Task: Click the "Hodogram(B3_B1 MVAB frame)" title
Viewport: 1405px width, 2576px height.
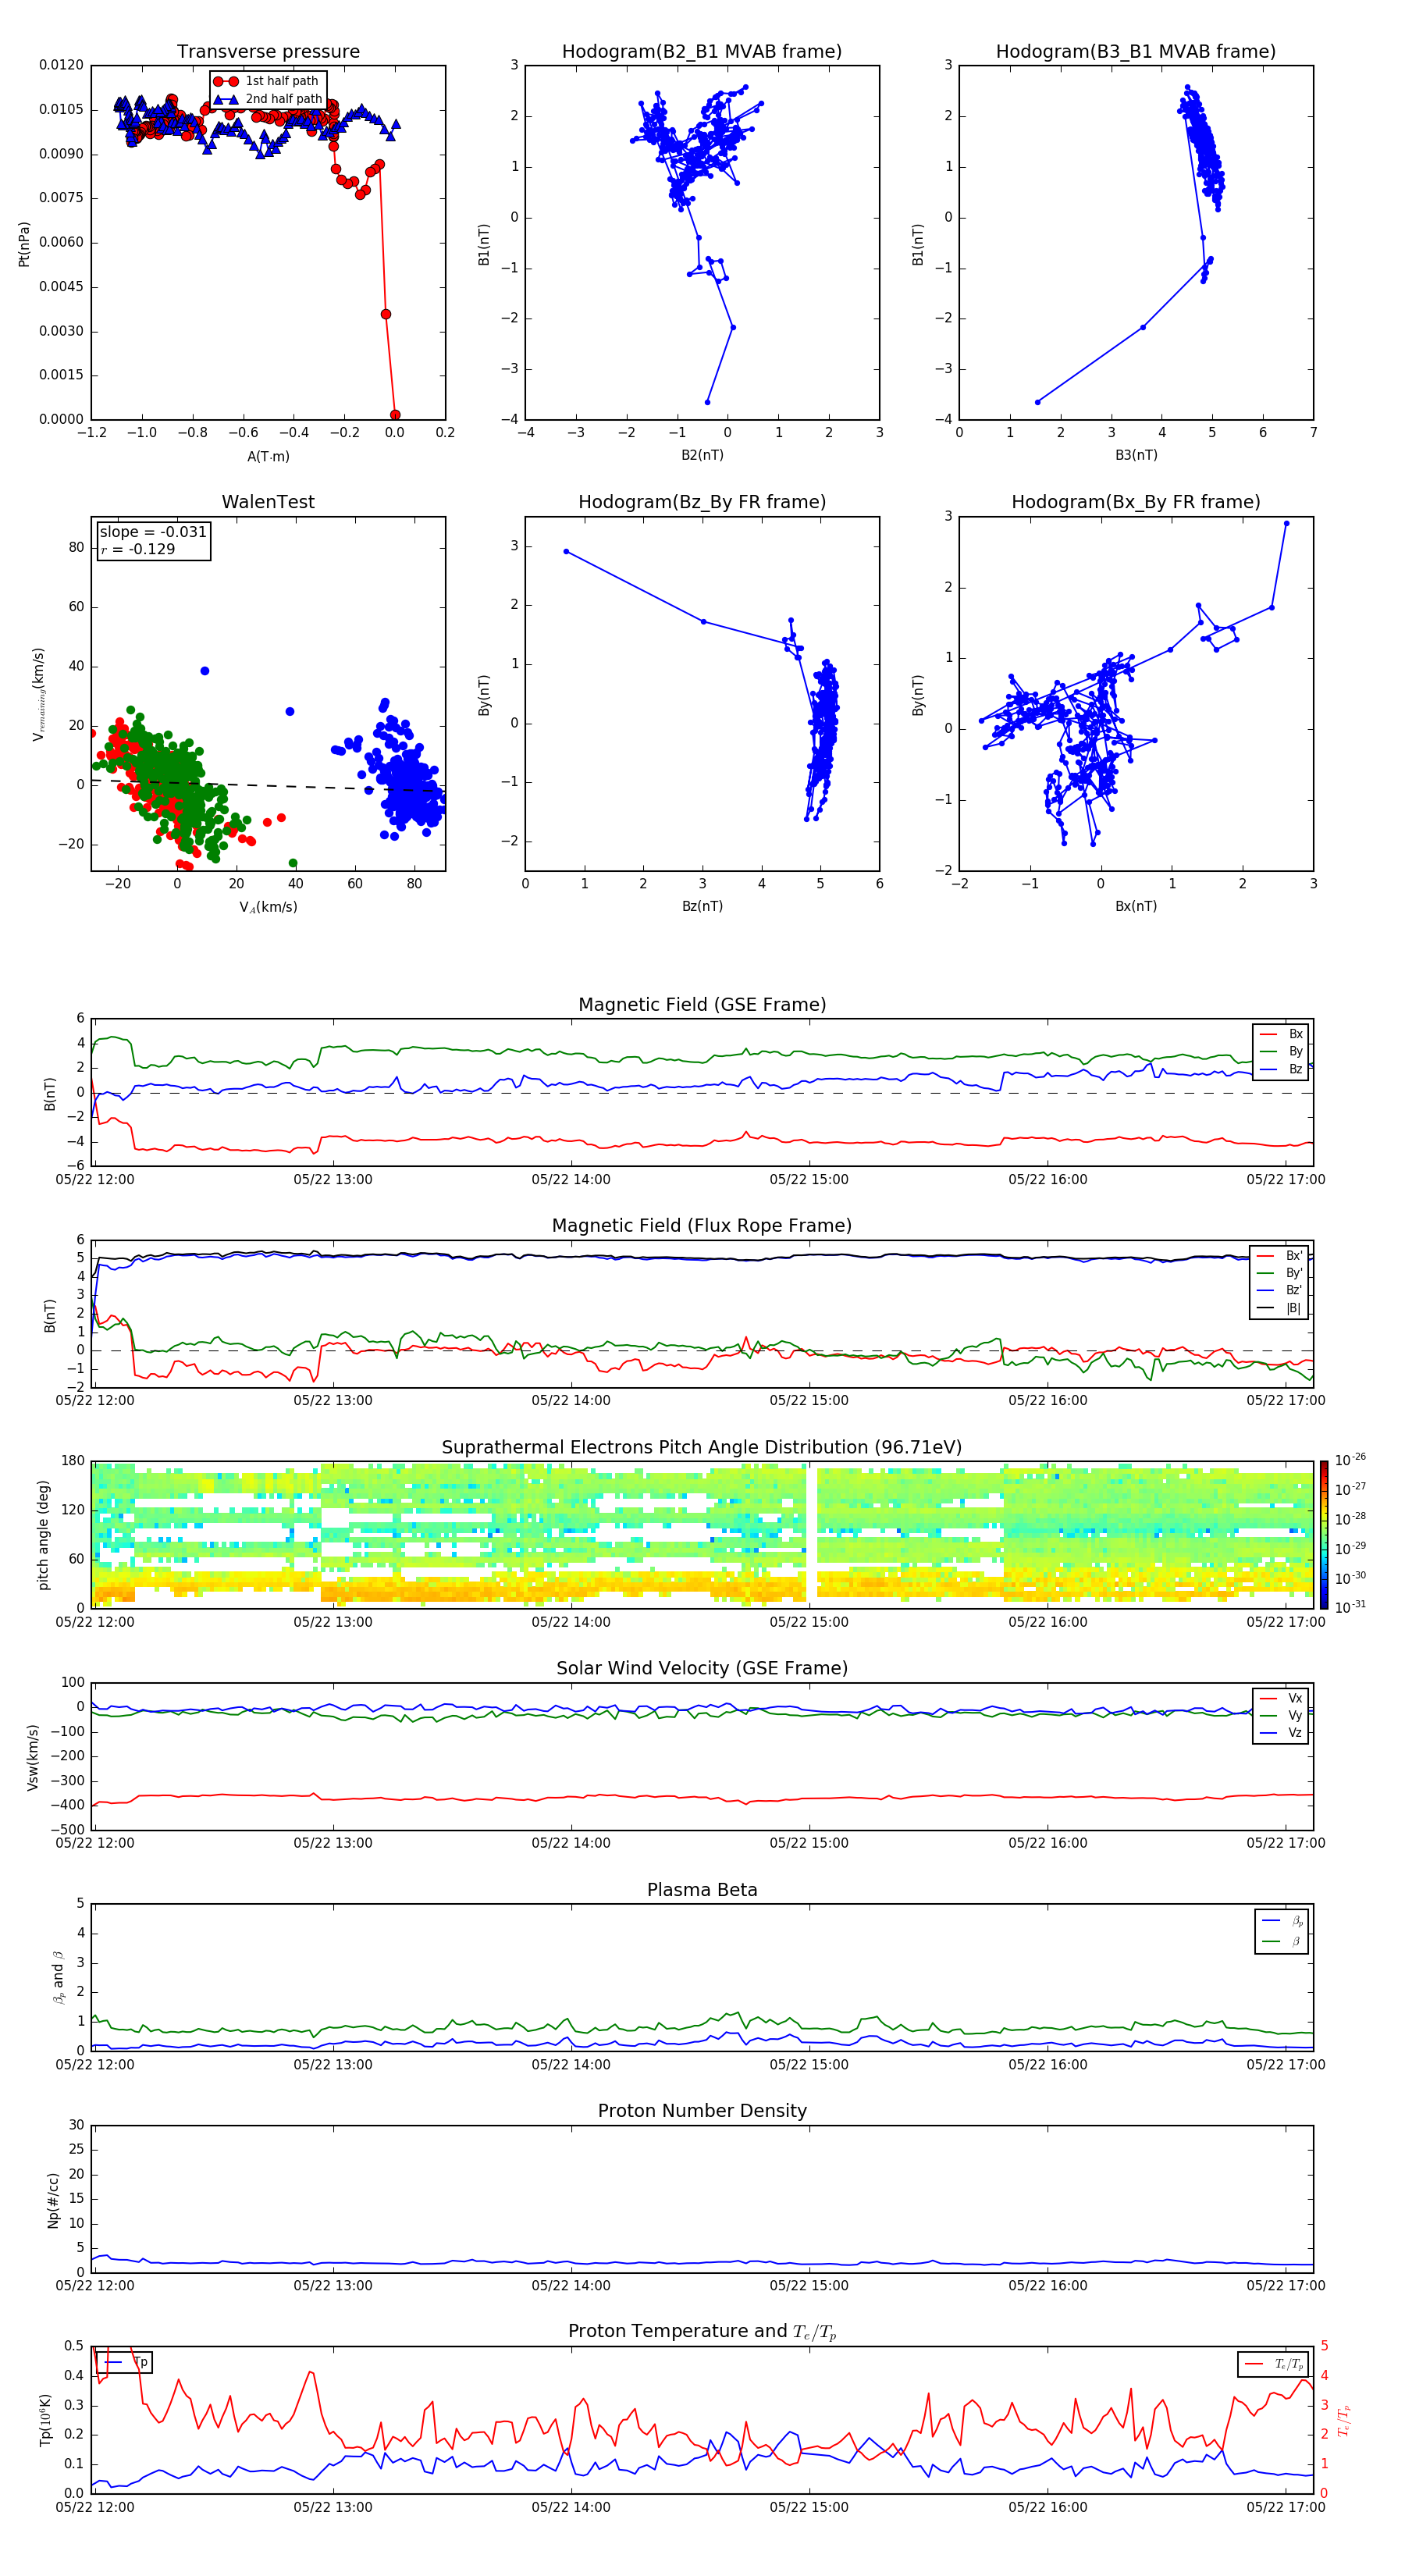Action: 1136,51
